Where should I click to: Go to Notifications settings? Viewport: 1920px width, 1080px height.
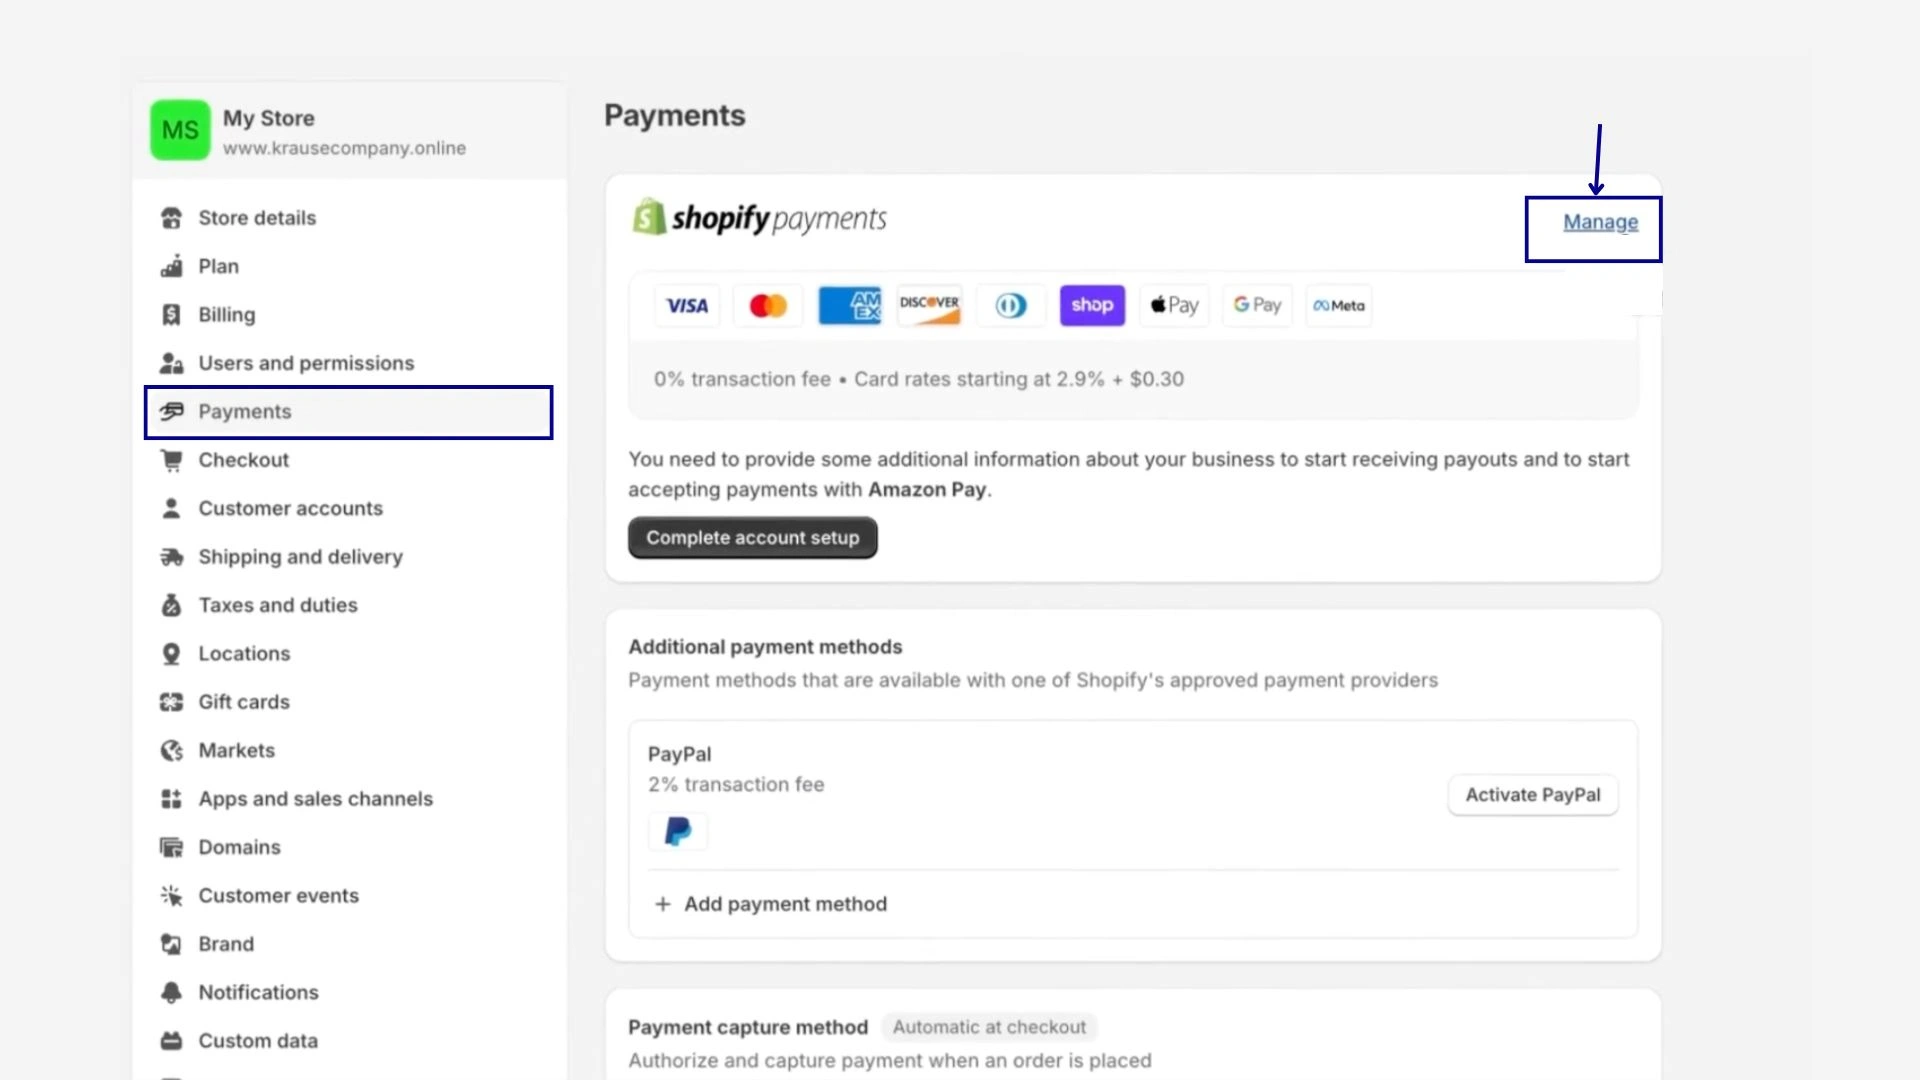258,992
